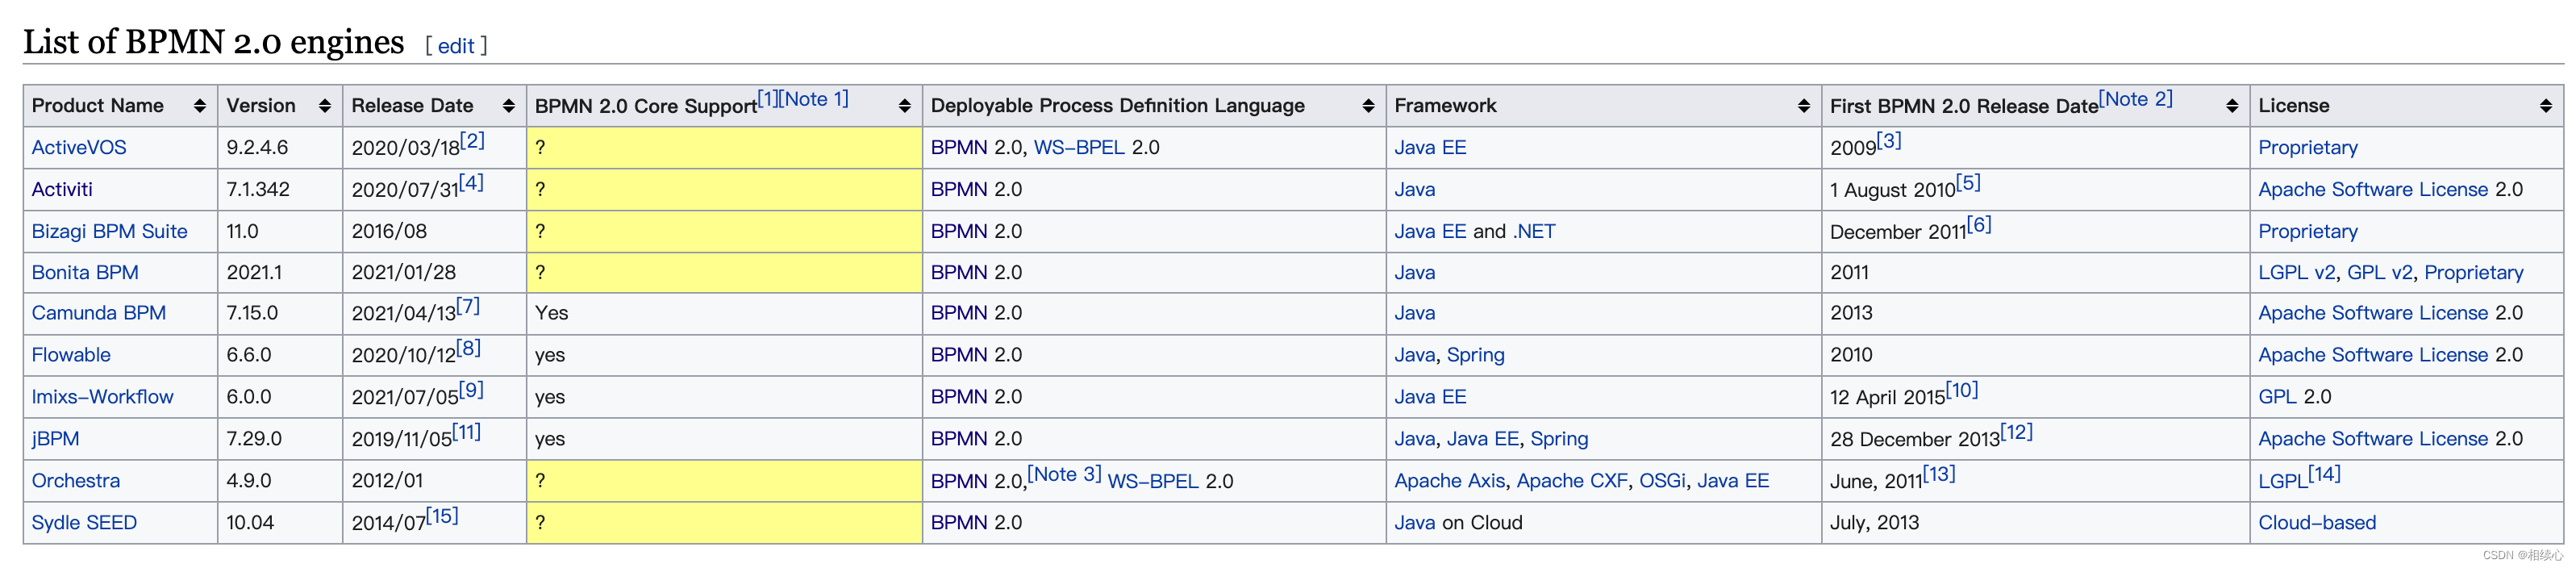Follow citation [7] after Camunda release date
Viewport: 2576px width, 568px height.
pyautogui.click(x=468, y=306)
